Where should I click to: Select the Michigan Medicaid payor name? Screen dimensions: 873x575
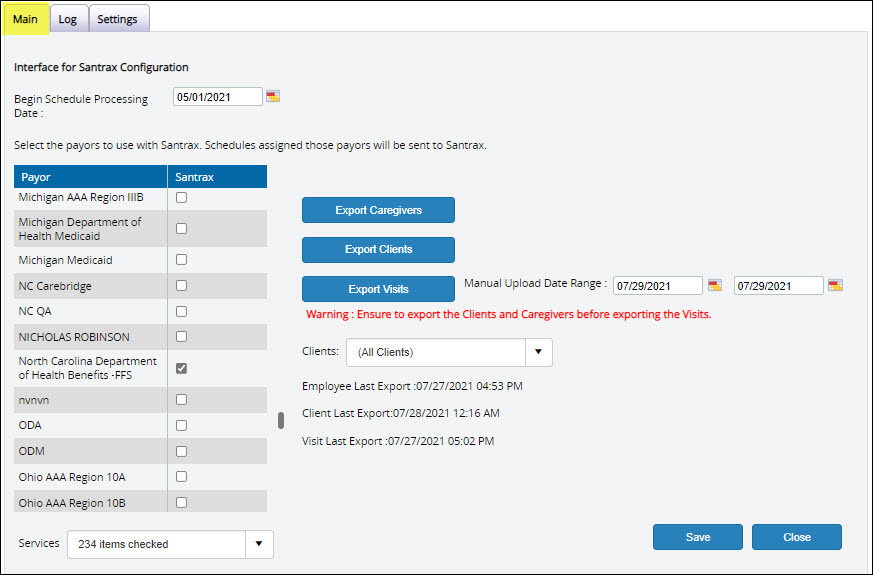point(66,260)
